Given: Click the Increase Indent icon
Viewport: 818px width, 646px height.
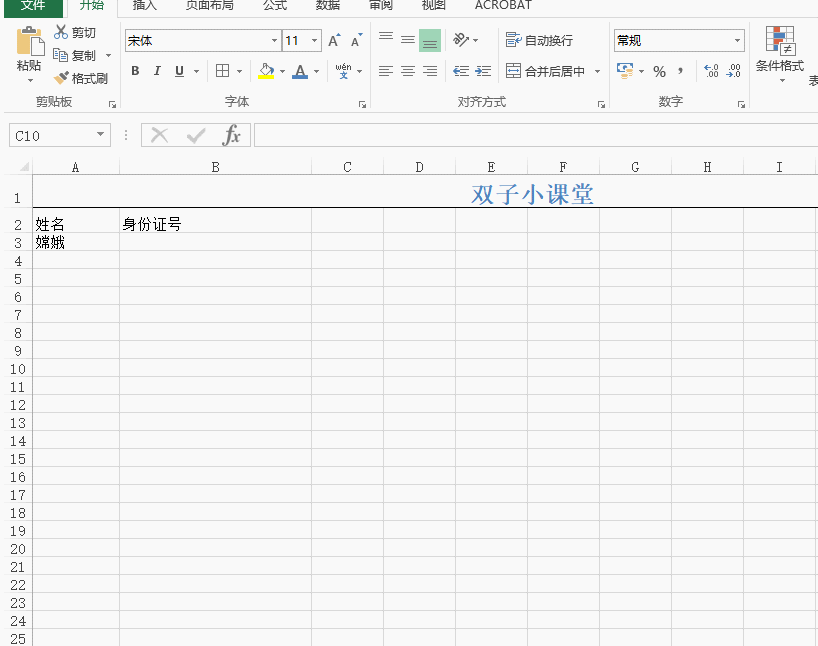Looking at the screenshot, I should tap(483, 71).
